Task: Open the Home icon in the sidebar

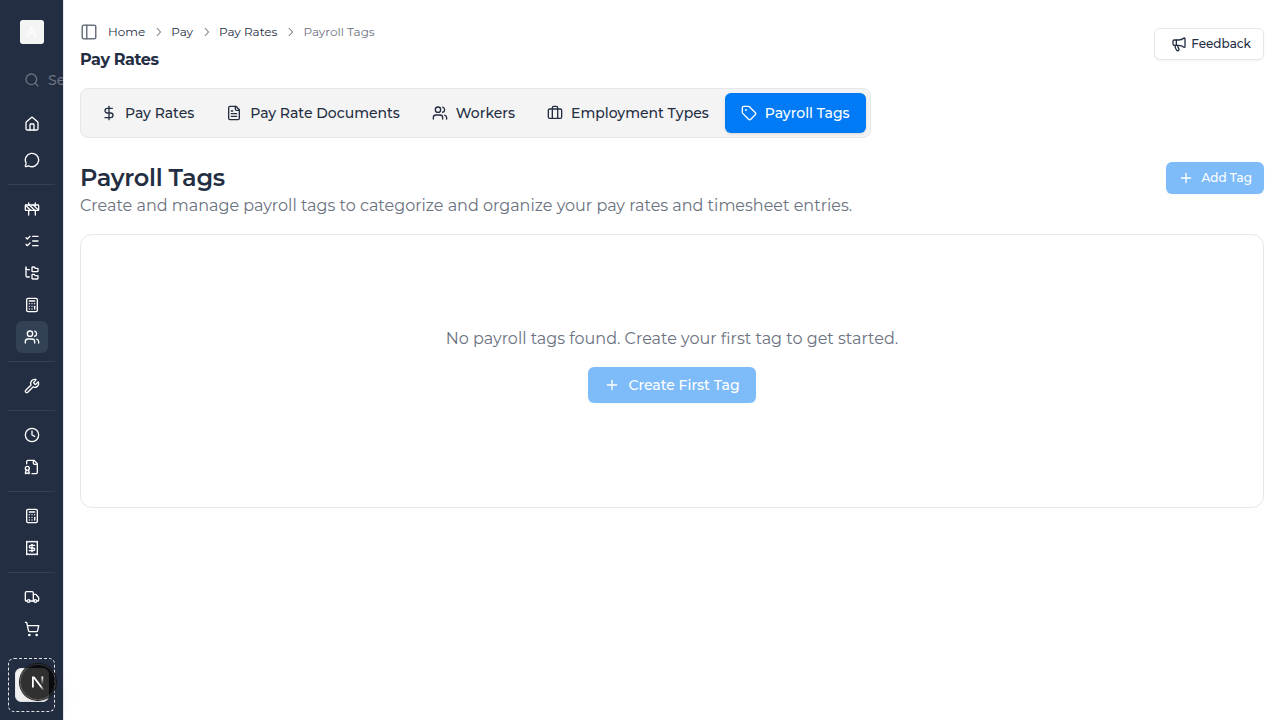Action: (31, 124)
